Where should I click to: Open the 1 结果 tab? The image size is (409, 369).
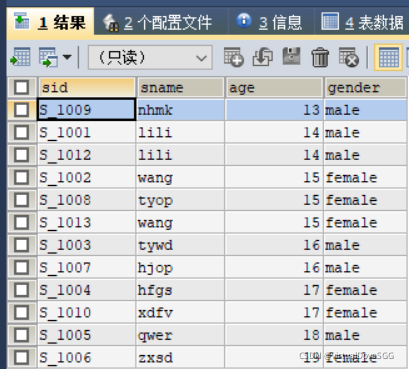point(50,22)
